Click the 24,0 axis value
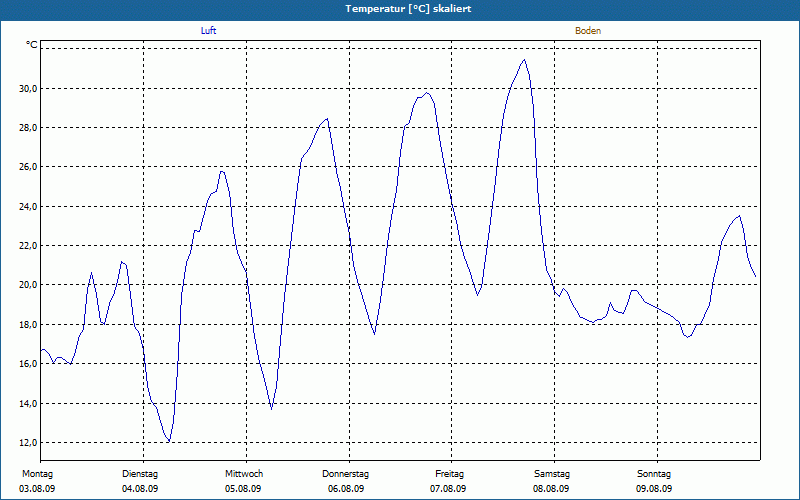Viewport: 800px width, 500px height. pos(29,207)
